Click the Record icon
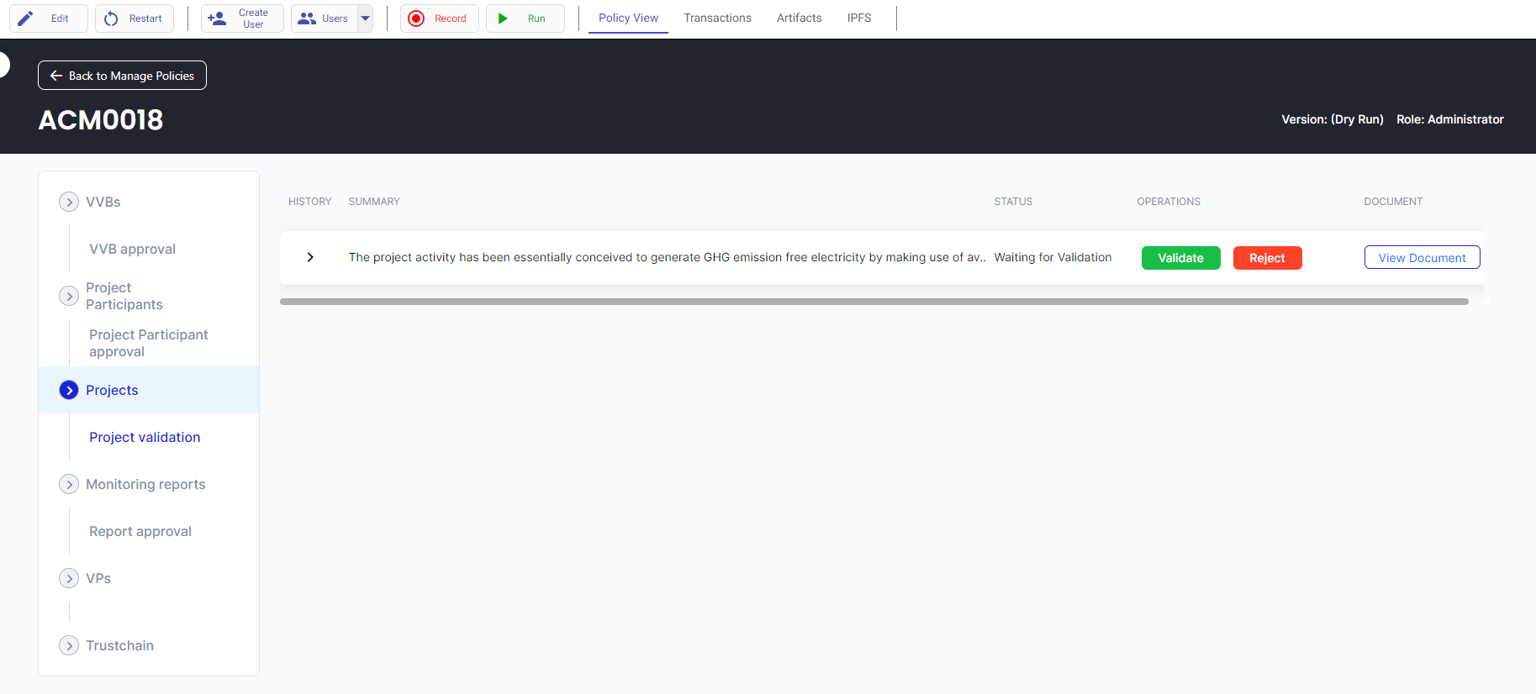1536x694 pixels. coord(416,18)
